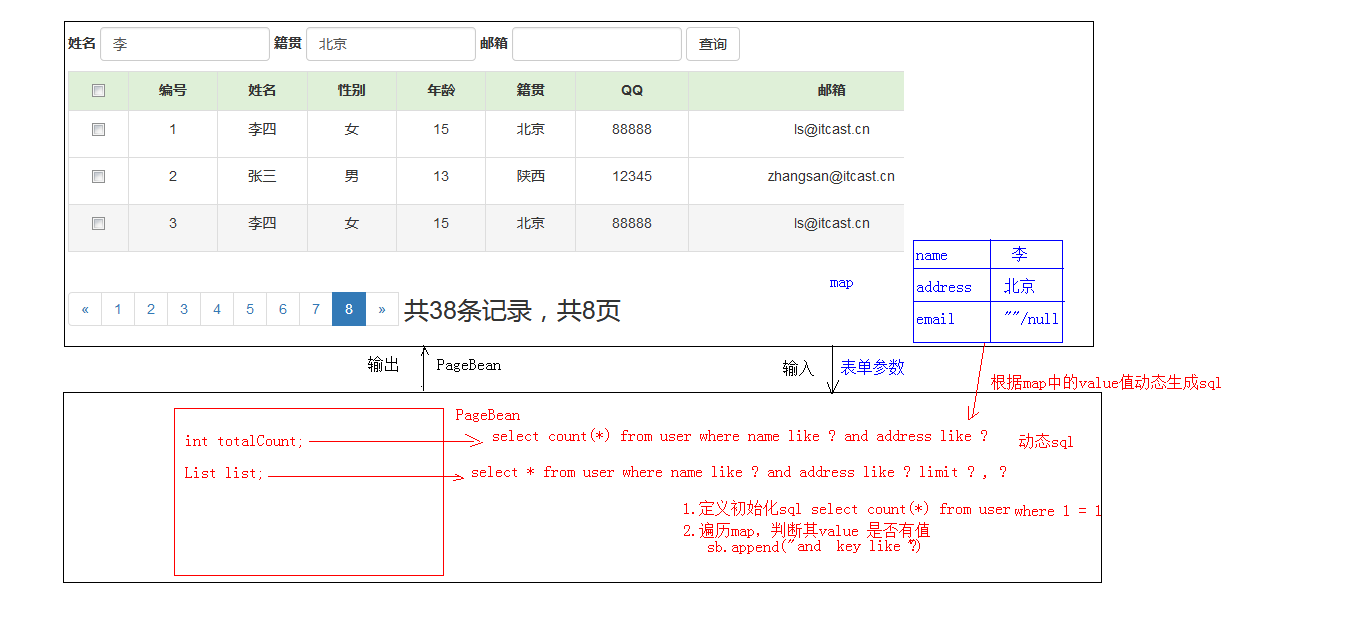Check the checkbox on the third record row

97,223
